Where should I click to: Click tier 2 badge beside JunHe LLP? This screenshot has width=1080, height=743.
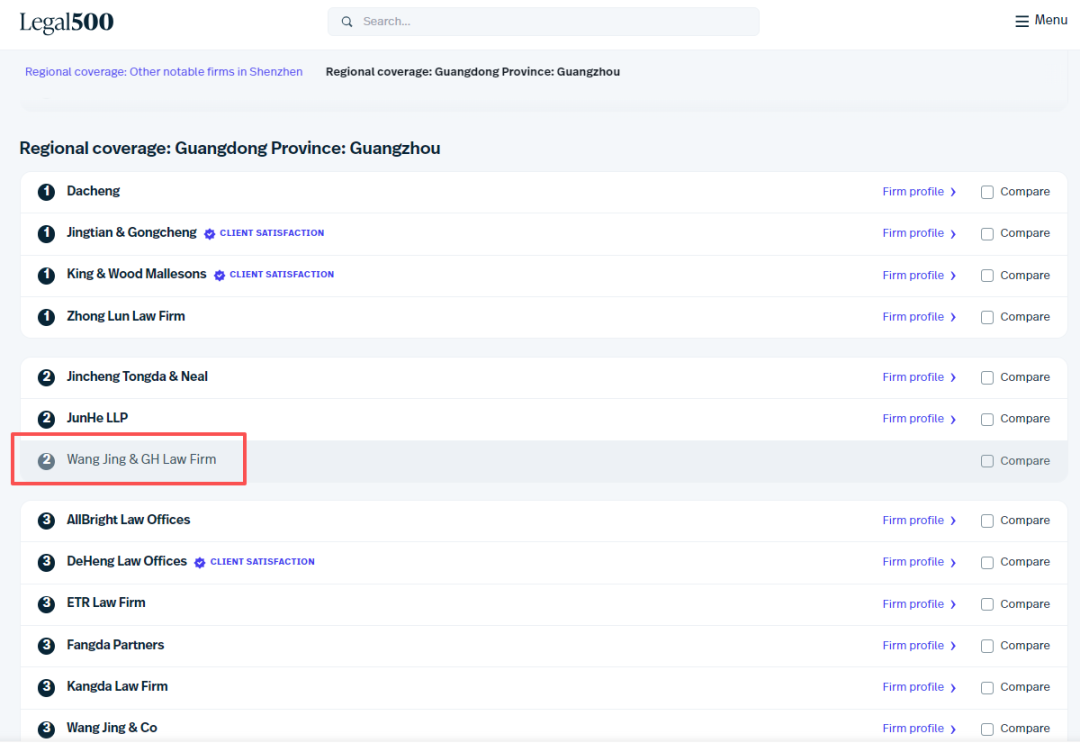(x=46, y=419)
